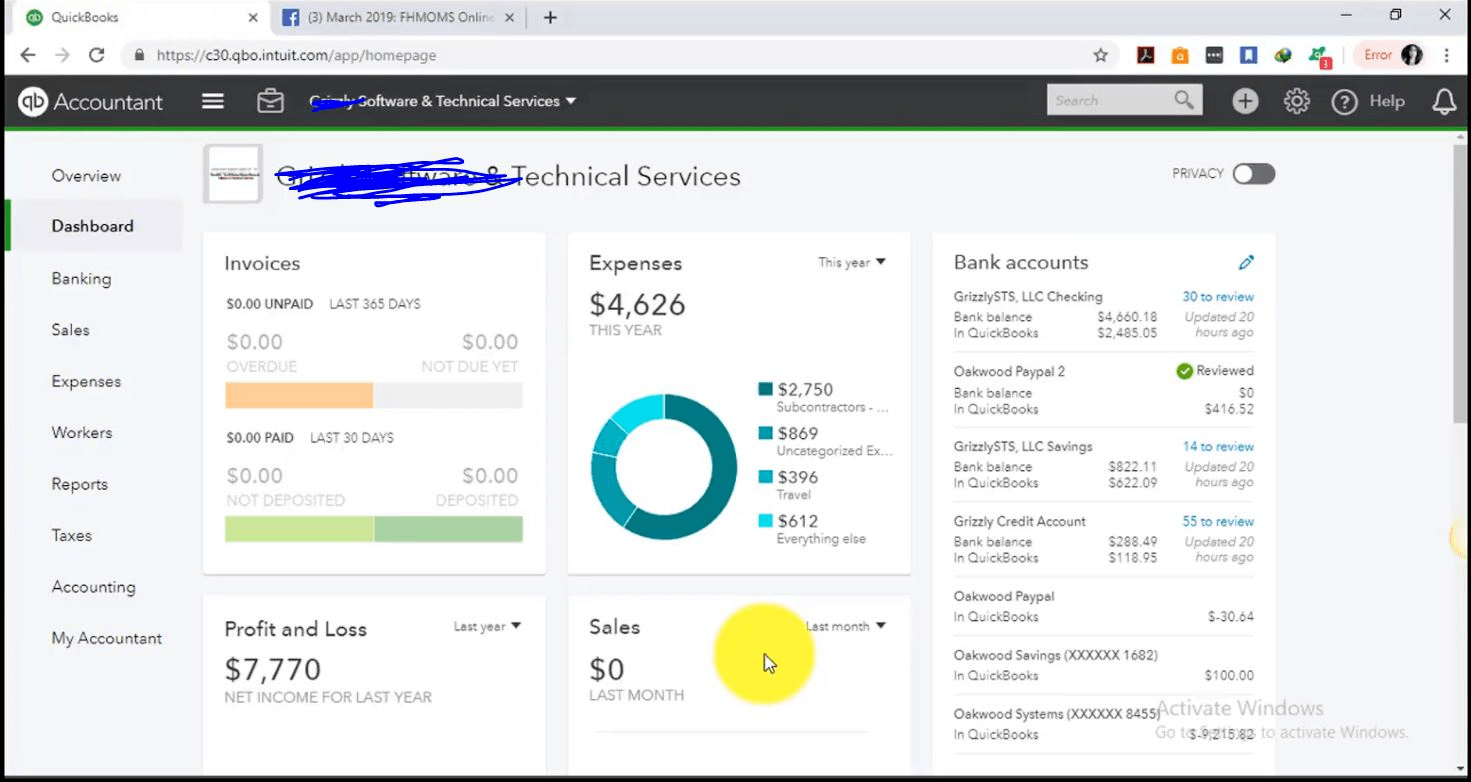Open the Grizzly Credit Account
The width and height of the screenshot is (1471, 782).
pos(1020,522)
